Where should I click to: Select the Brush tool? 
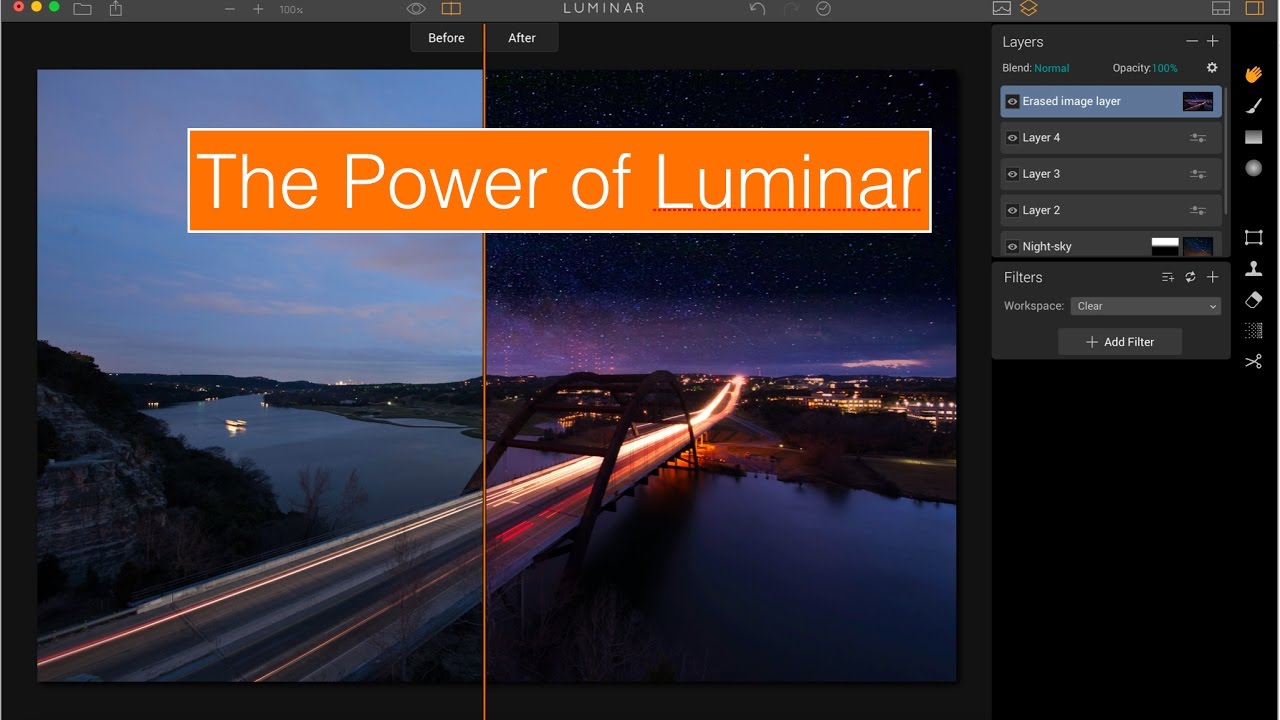(1254, 106)
